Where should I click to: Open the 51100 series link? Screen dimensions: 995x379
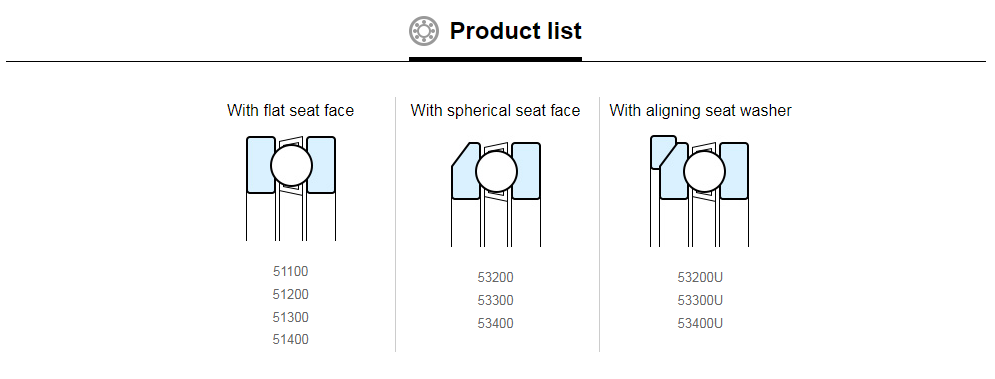pyautogui.click(x=291, y=272)
